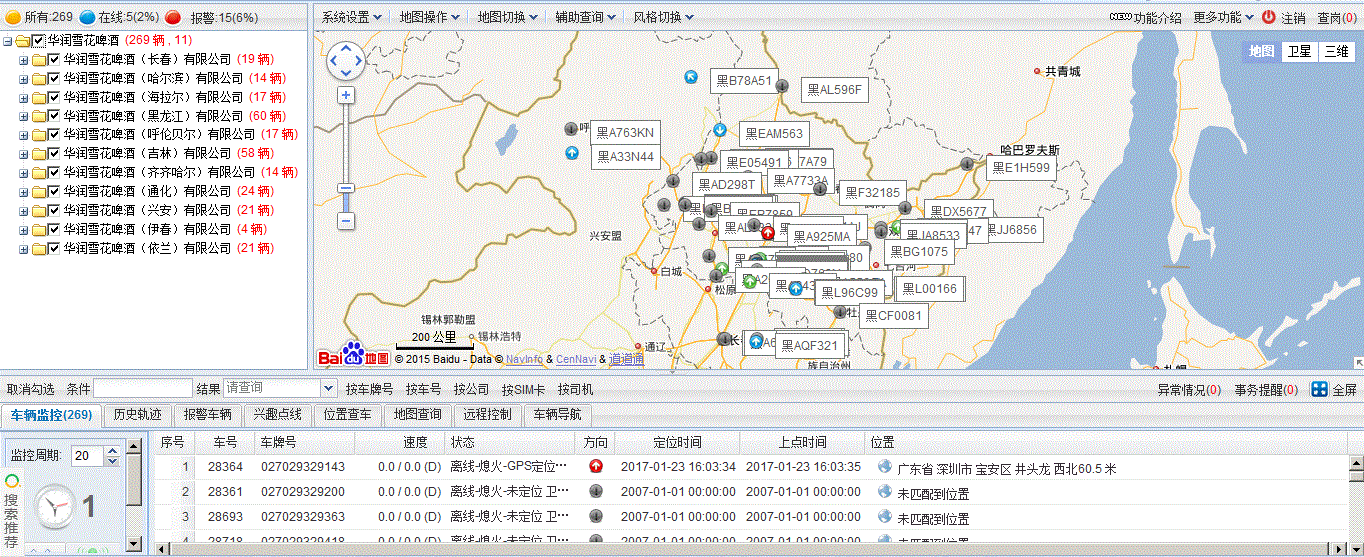
Task: Open the 报警车辆 tab
Action: (x=208, y=414)
